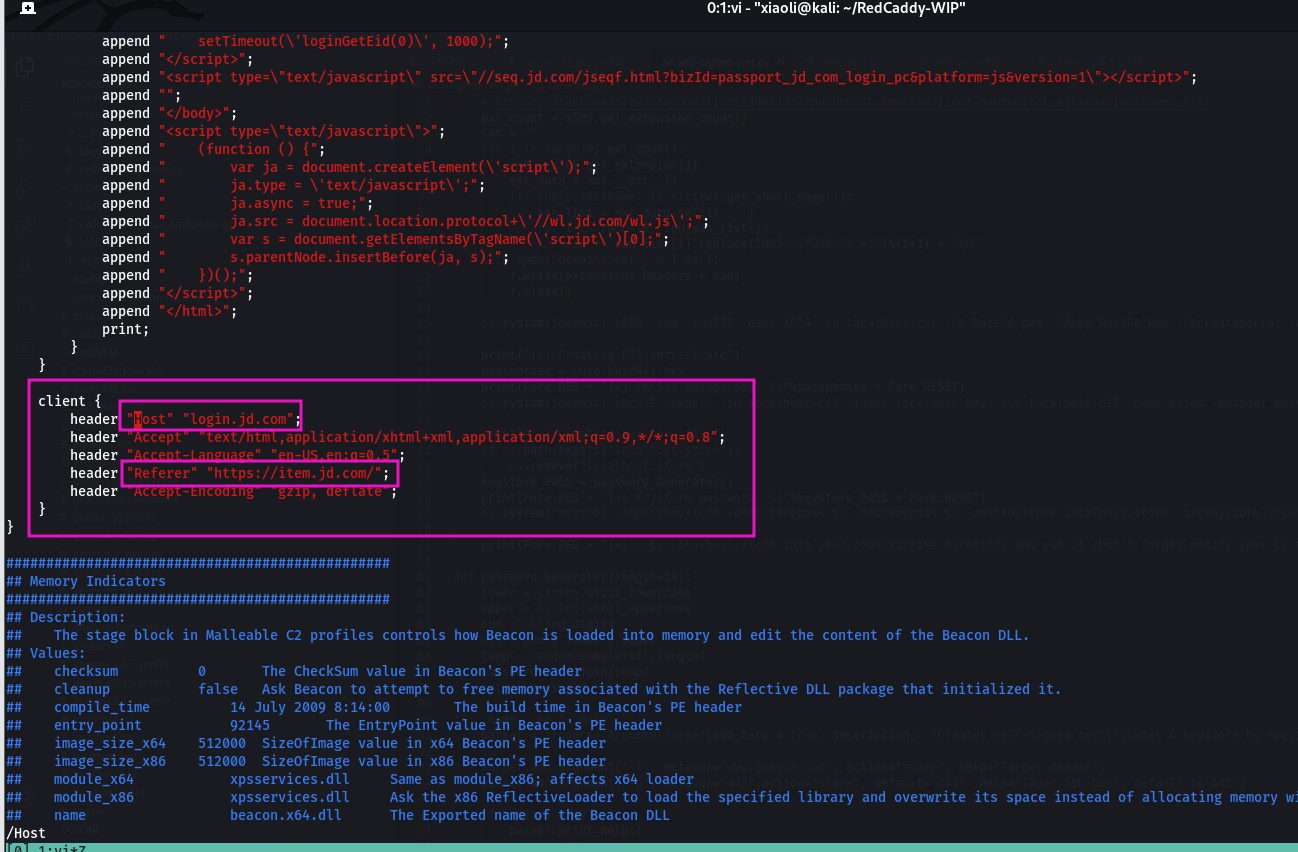Click the "/Host" search command line
Viewport: 1298px width, 852px height.
(26, 833)
